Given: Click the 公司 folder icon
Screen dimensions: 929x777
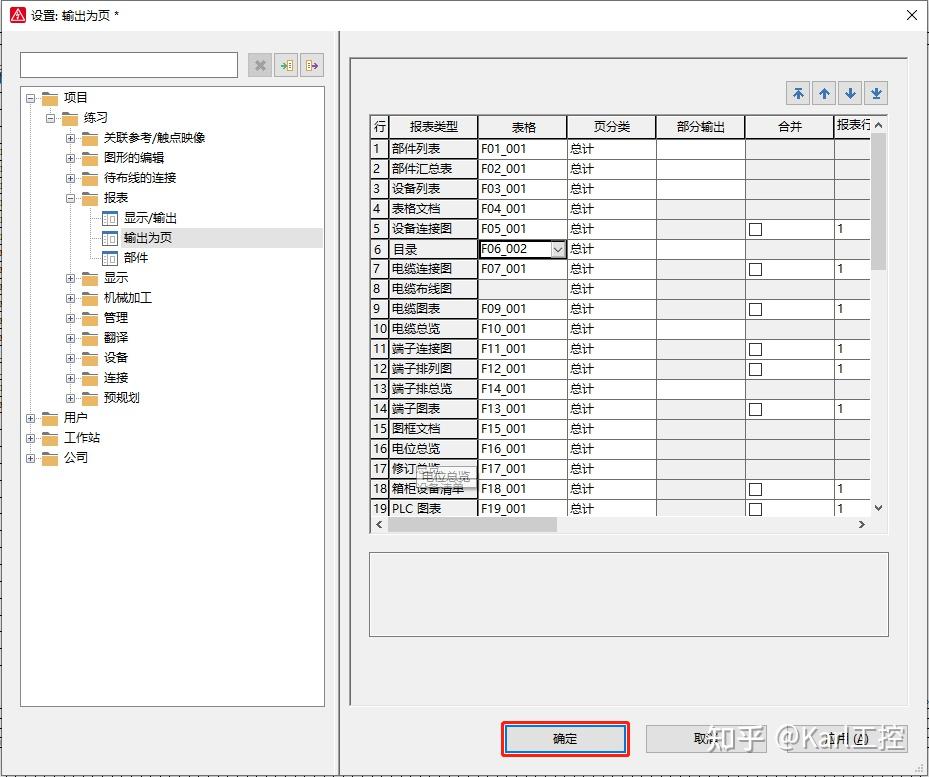Looking at the screenshot, I should 50,459.
